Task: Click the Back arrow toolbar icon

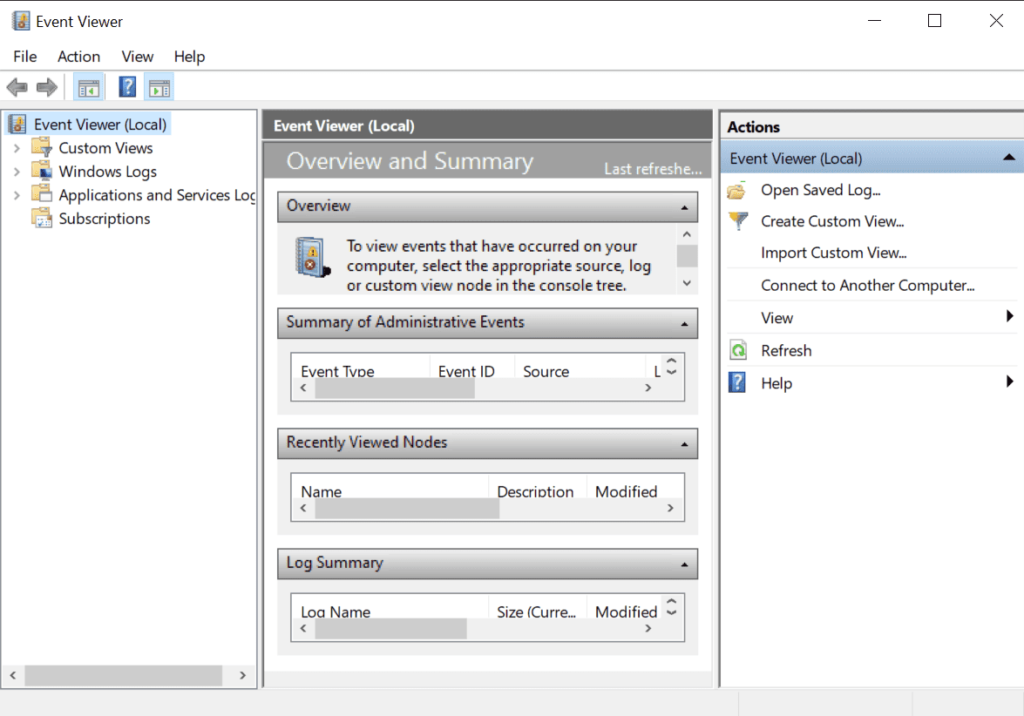Action: [16, 87]
